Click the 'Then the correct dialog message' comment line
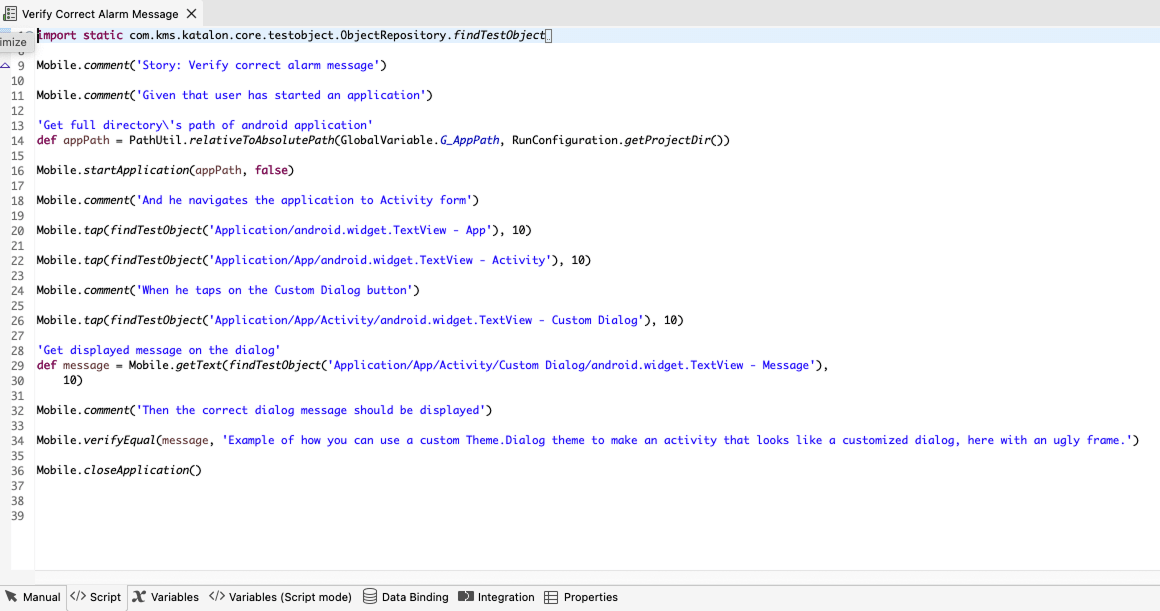This screenshot has height=611, width=1160. click(264, 410)
